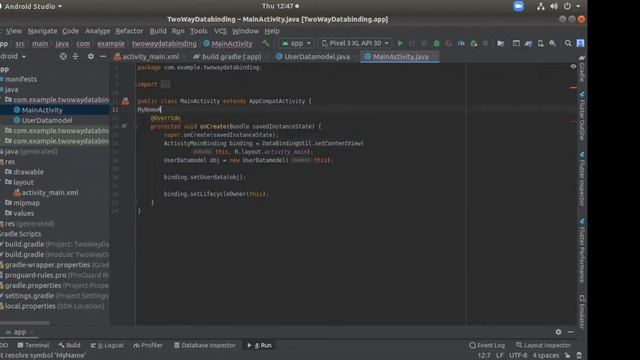Viewport: 640px width, 360px height.
Task: Click the error icon beside class declaration
Action: tap(125, 101)
